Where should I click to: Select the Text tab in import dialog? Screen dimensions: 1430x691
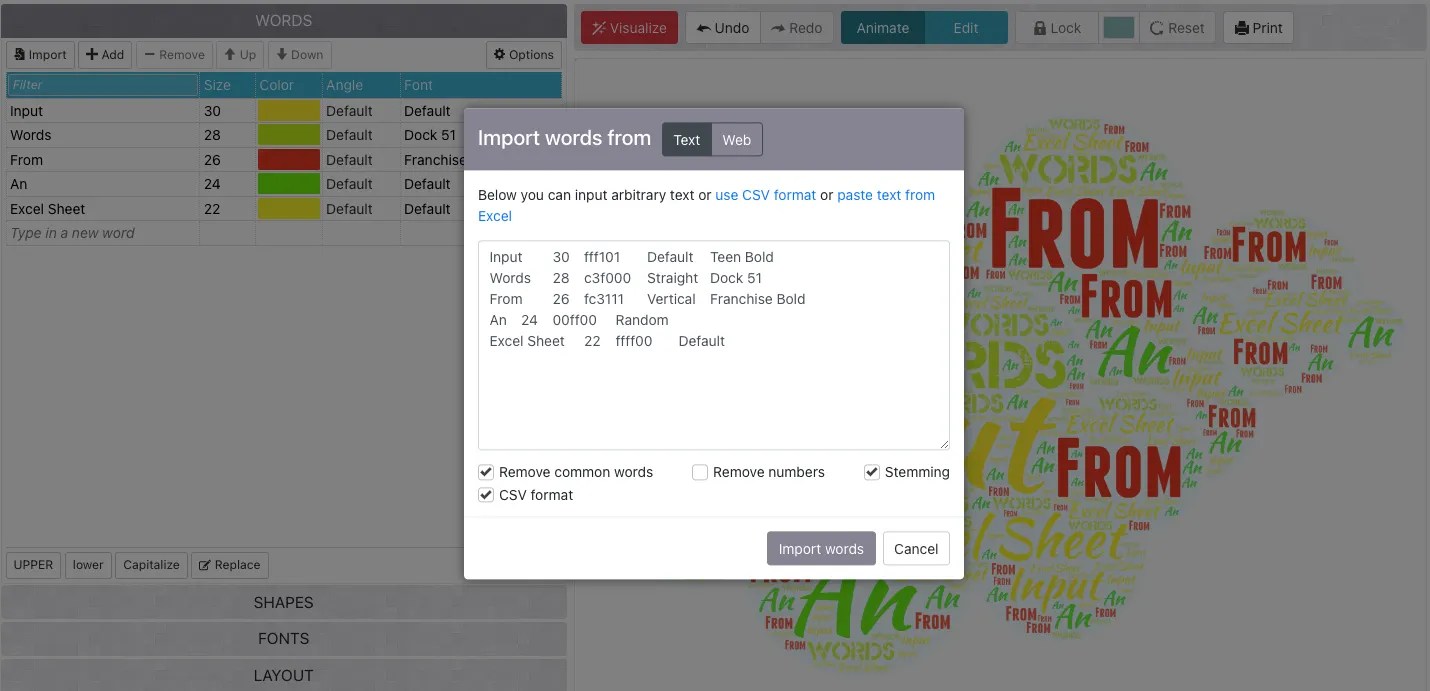tap(687, 140)
